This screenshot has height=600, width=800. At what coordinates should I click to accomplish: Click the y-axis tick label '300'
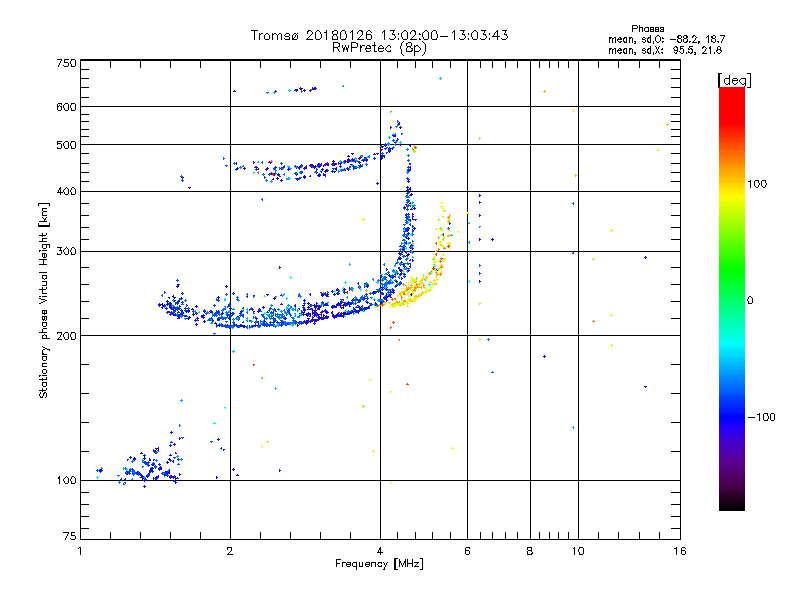click(x=66, y=251)
